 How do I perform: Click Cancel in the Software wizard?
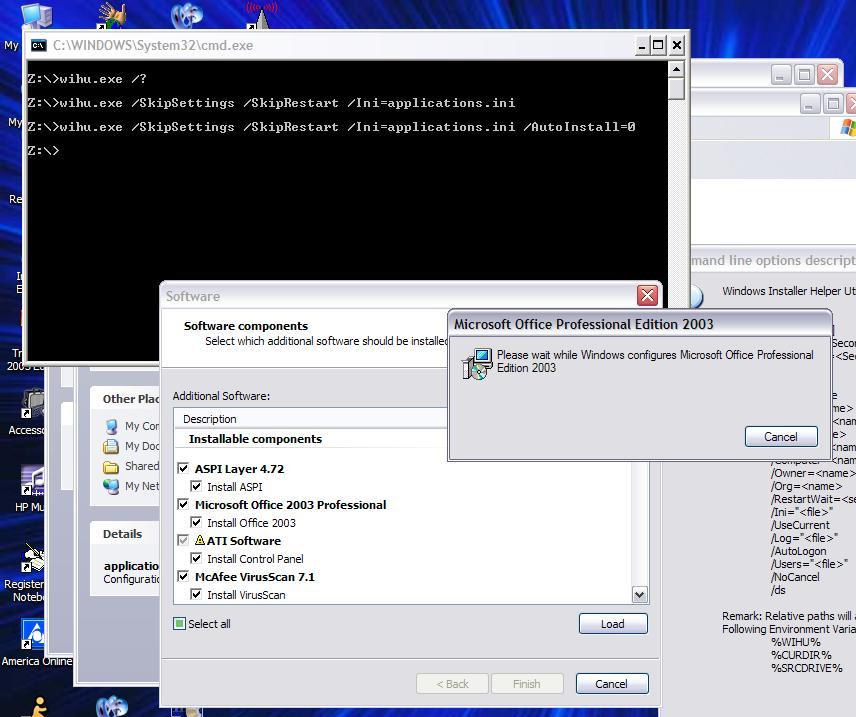[612, 684]
